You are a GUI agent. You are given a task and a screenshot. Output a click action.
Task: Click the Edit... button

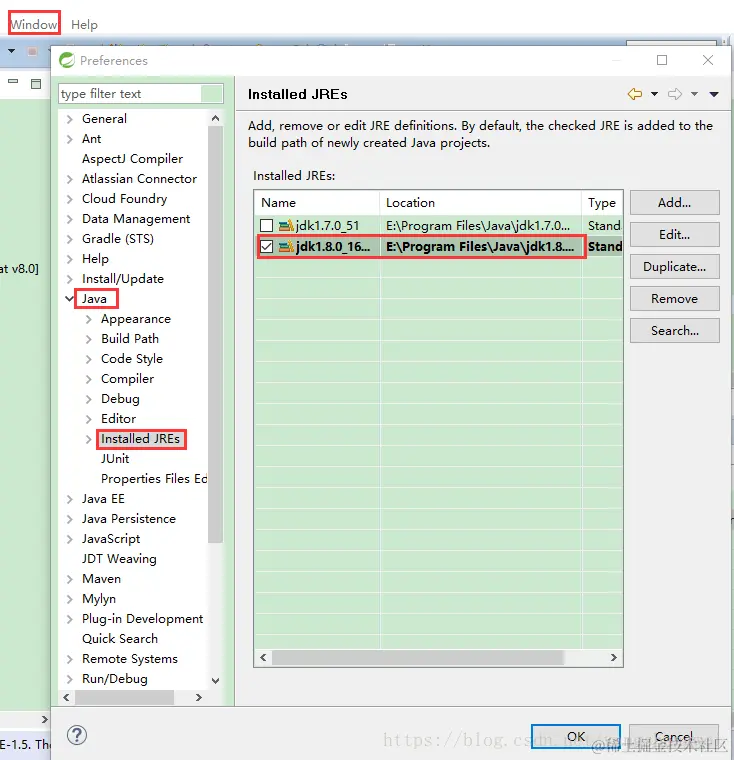click(x=674, y=235)
